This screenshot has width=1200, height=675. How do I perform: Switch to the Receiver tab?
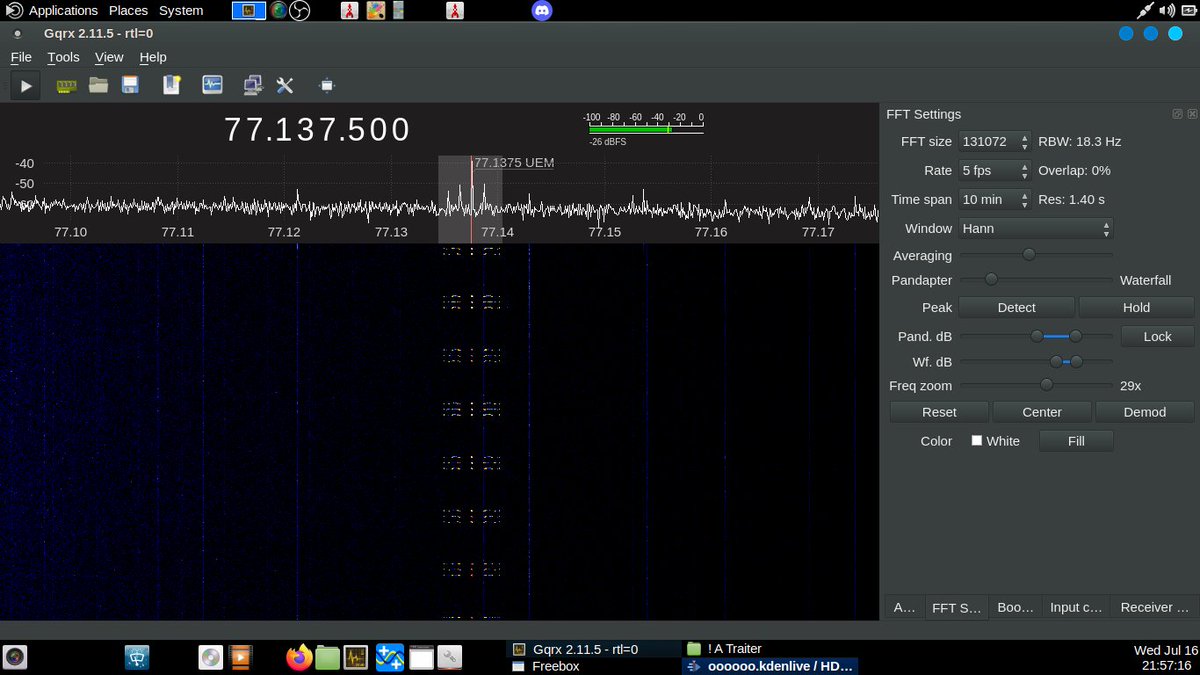(1155, 607)
